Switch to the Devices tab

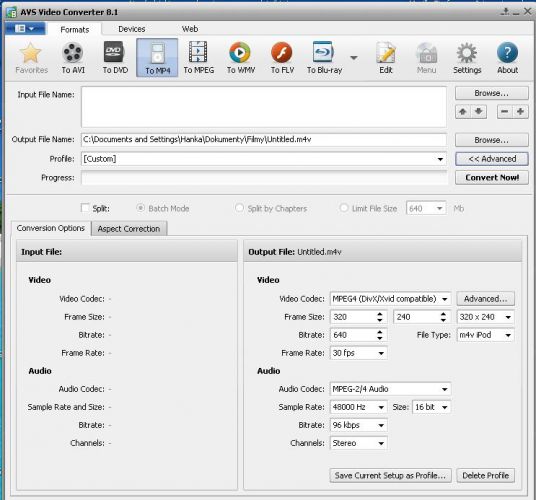(132, 29)
